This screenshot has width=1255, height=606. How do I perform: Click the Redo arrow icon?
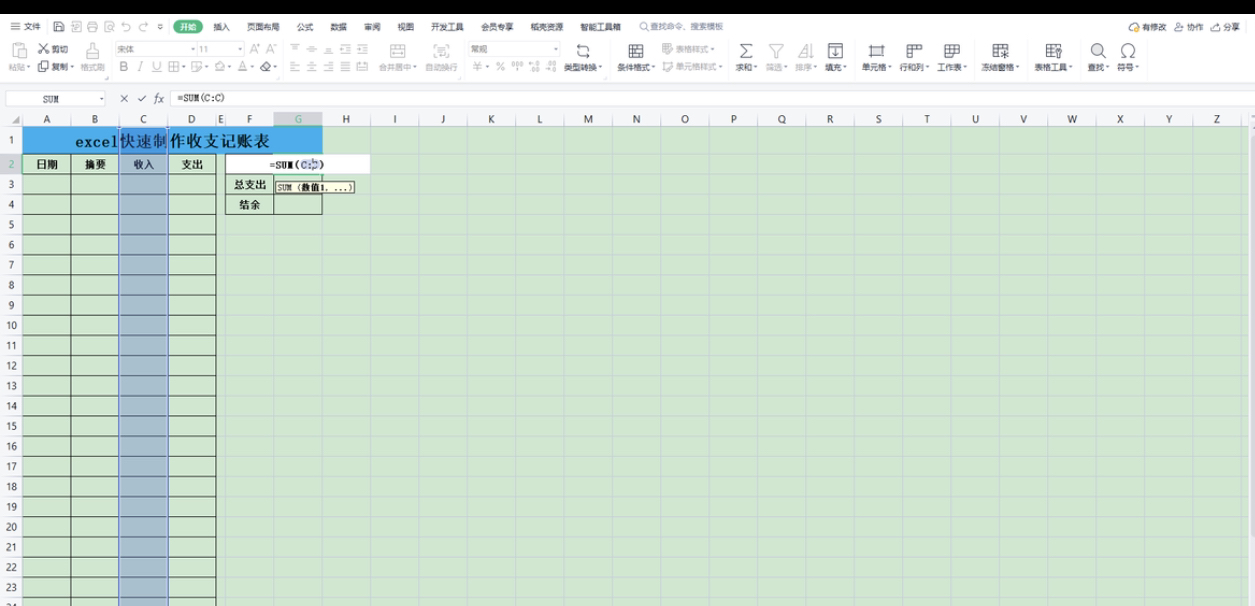(x=143, y=27)
